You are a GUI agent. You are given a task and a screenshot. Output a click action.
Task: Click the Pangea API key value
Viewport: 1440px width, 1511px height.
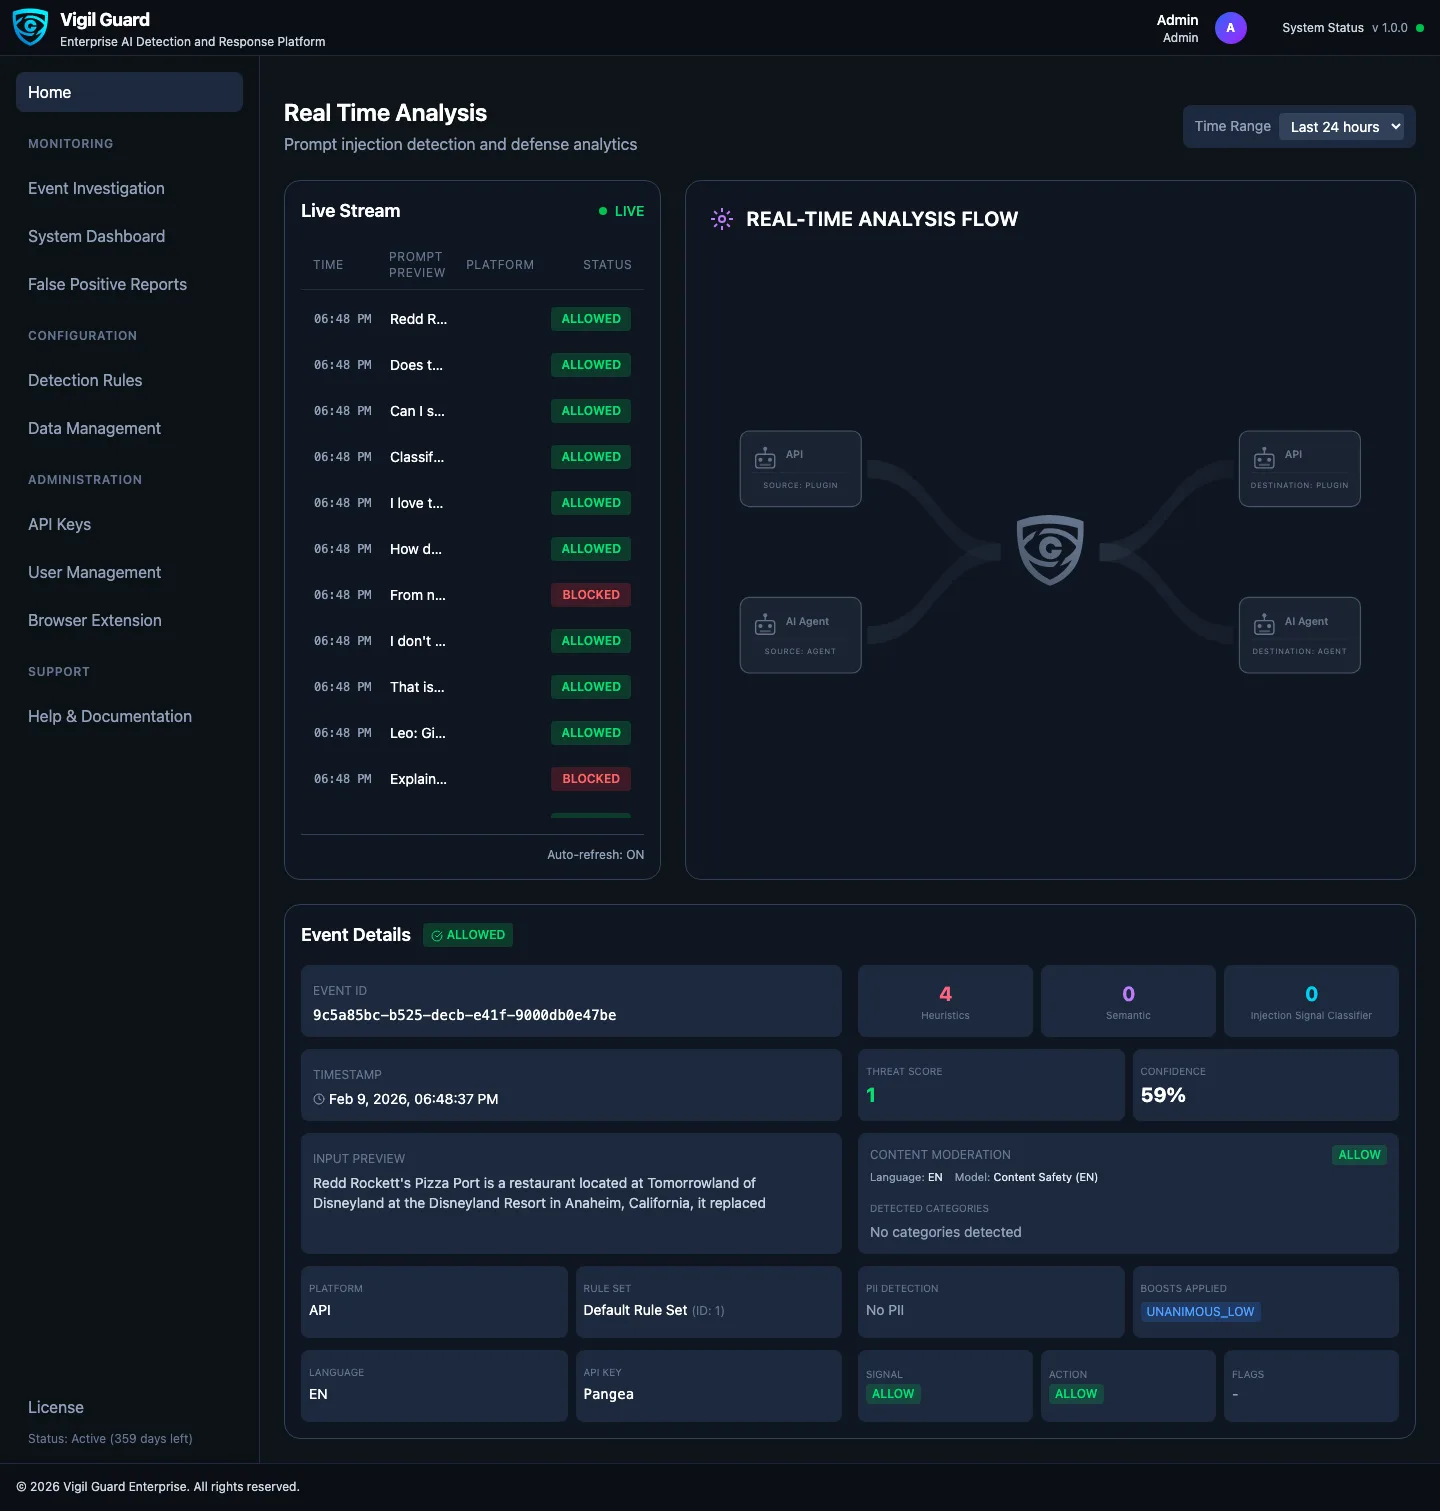pyautogui.click(x=608, y=1394)
